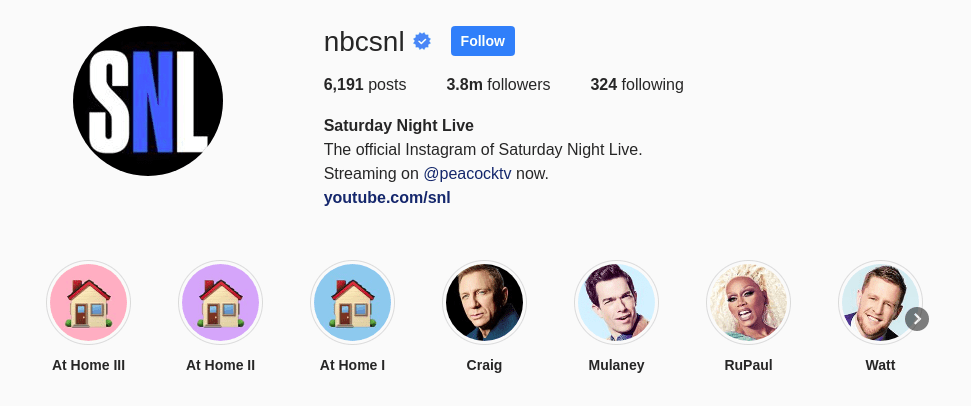Click the Craig highlight label
This screenshot has width=971, height=406.
click(484, 365)
